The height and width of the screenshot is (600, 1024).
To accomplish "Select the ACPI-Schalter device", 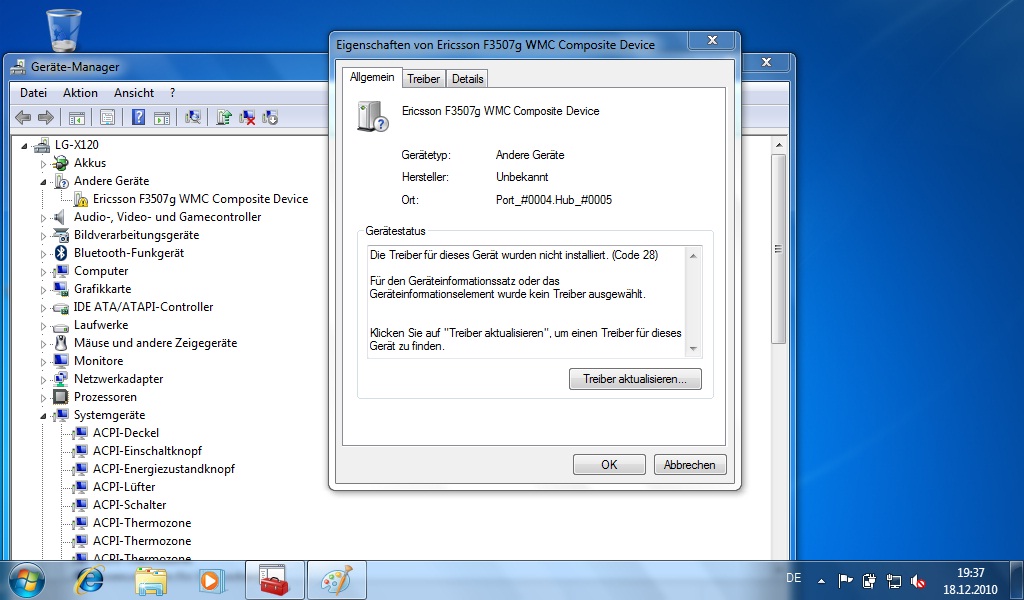I will 129,505.
